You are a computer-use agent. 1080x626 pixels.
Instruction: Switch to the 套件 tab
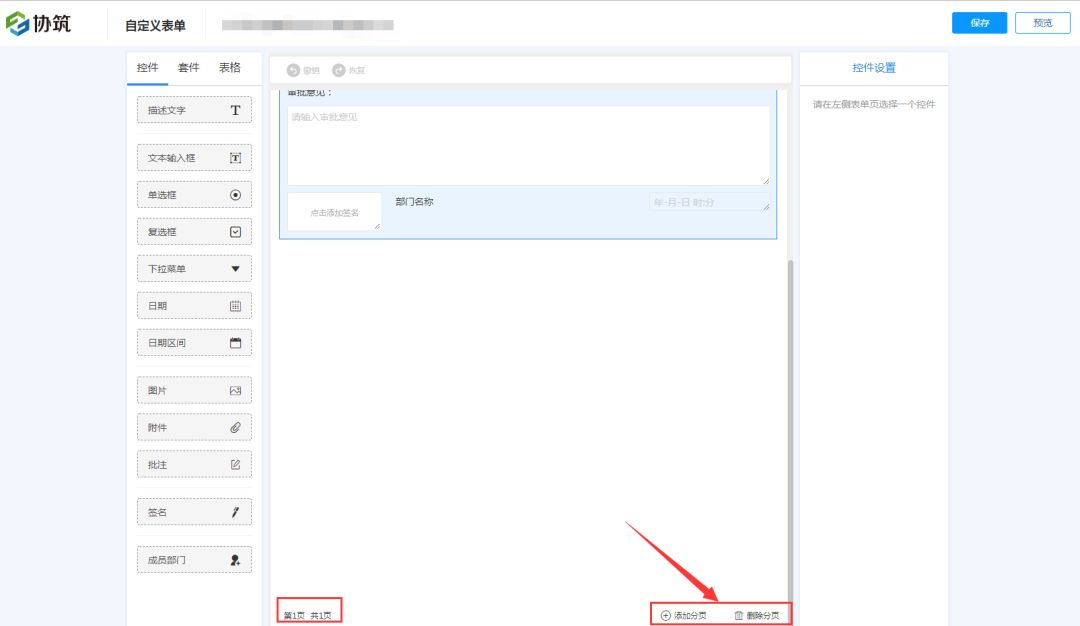(189, 68)
